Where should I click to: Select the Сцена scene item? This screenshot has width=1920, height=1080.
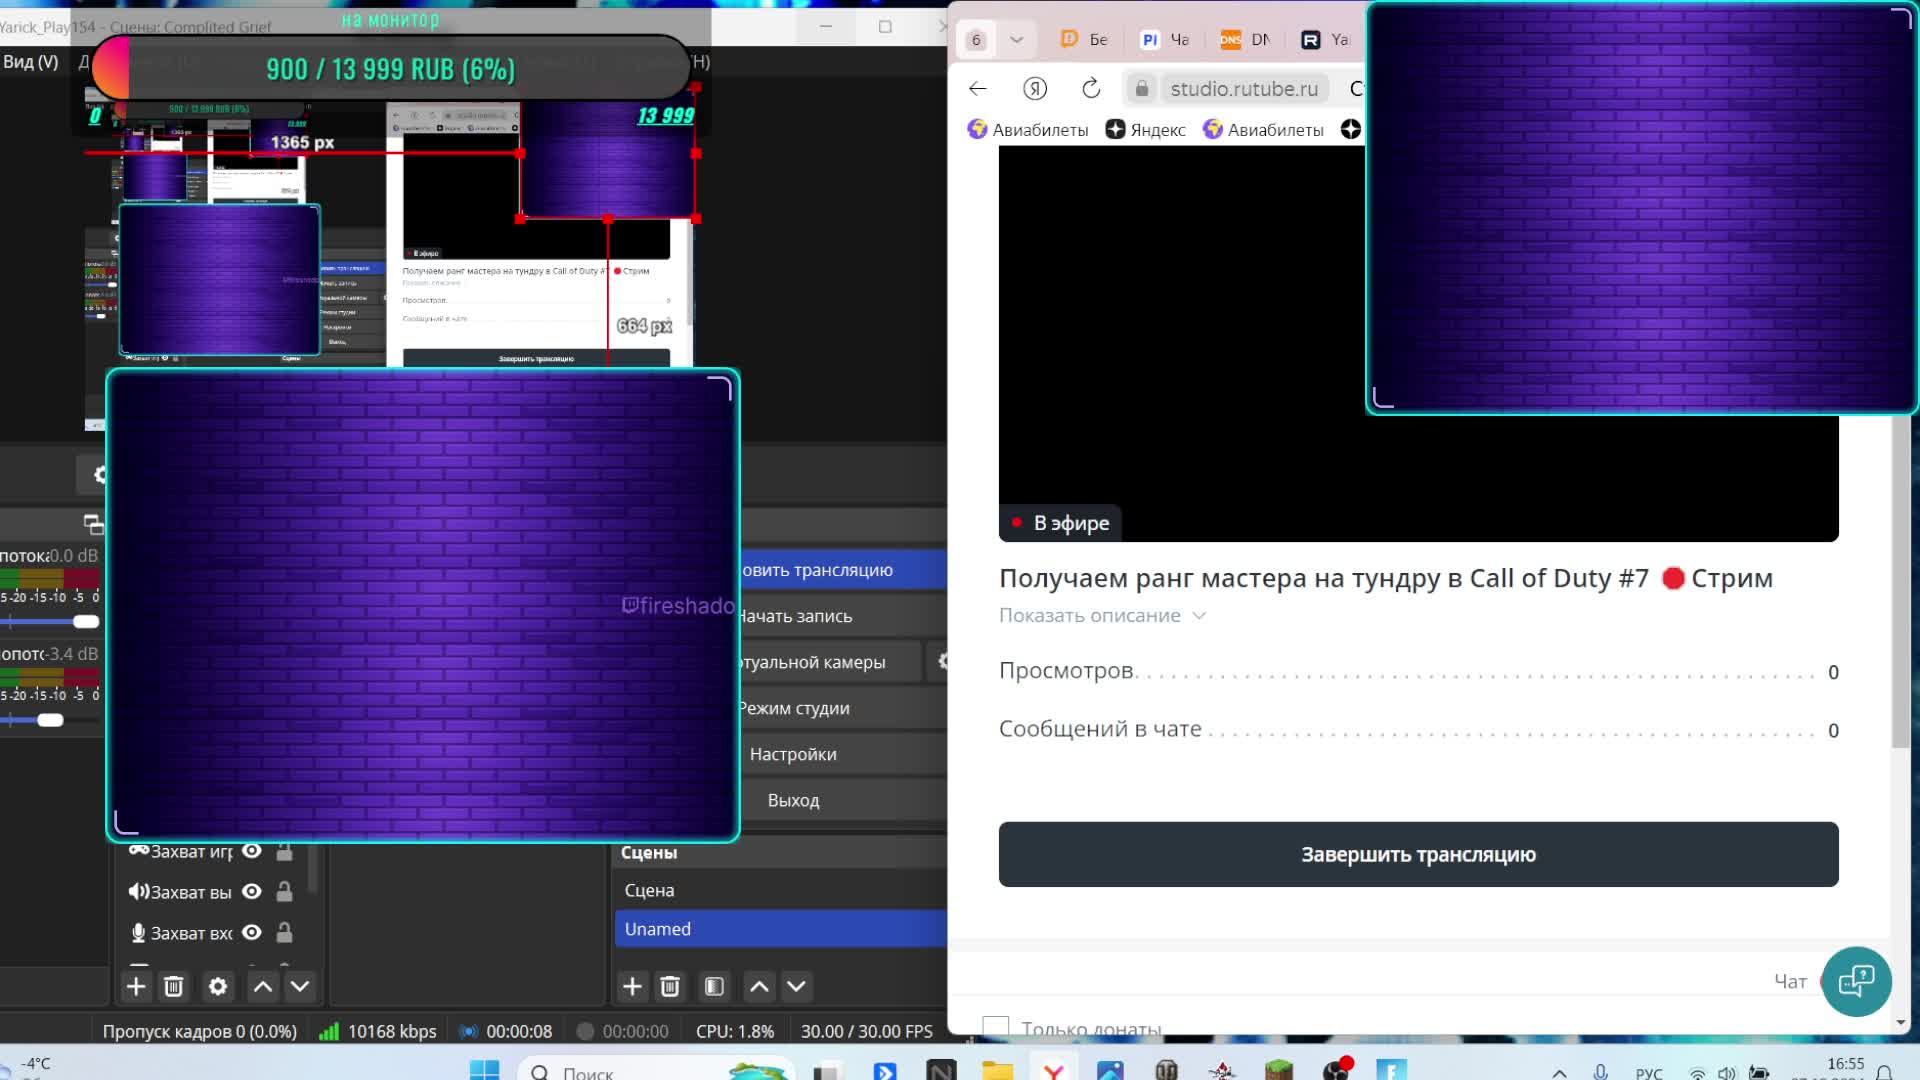pyautogui.click(x=650, y=890)
